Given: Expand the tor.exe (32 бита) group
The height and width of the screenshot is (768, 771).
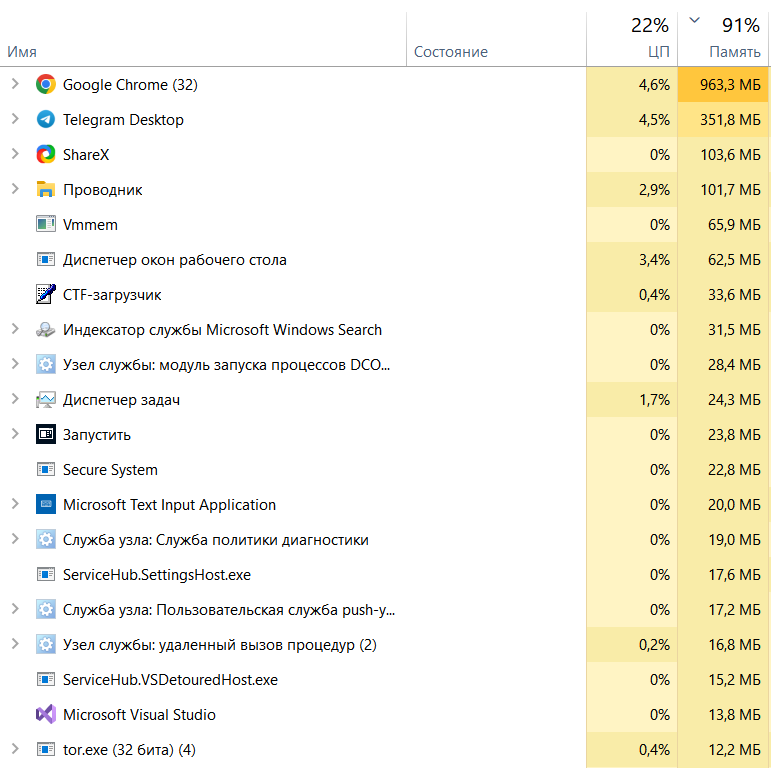Looking at the screenshot, I should tap(15, 749).
